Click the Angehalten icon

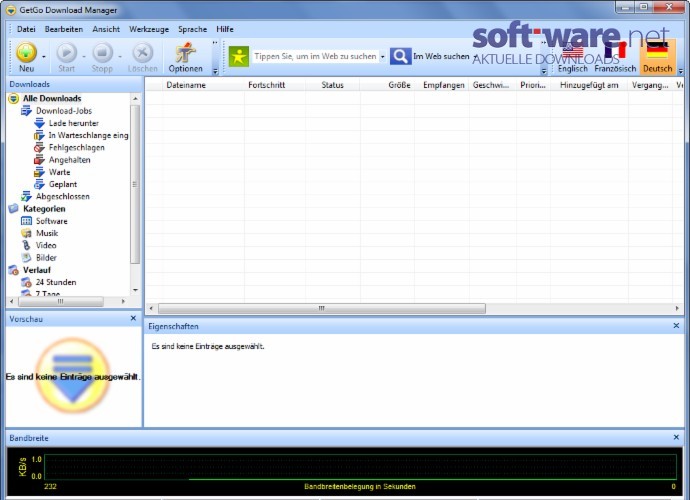tap(40, 160)
